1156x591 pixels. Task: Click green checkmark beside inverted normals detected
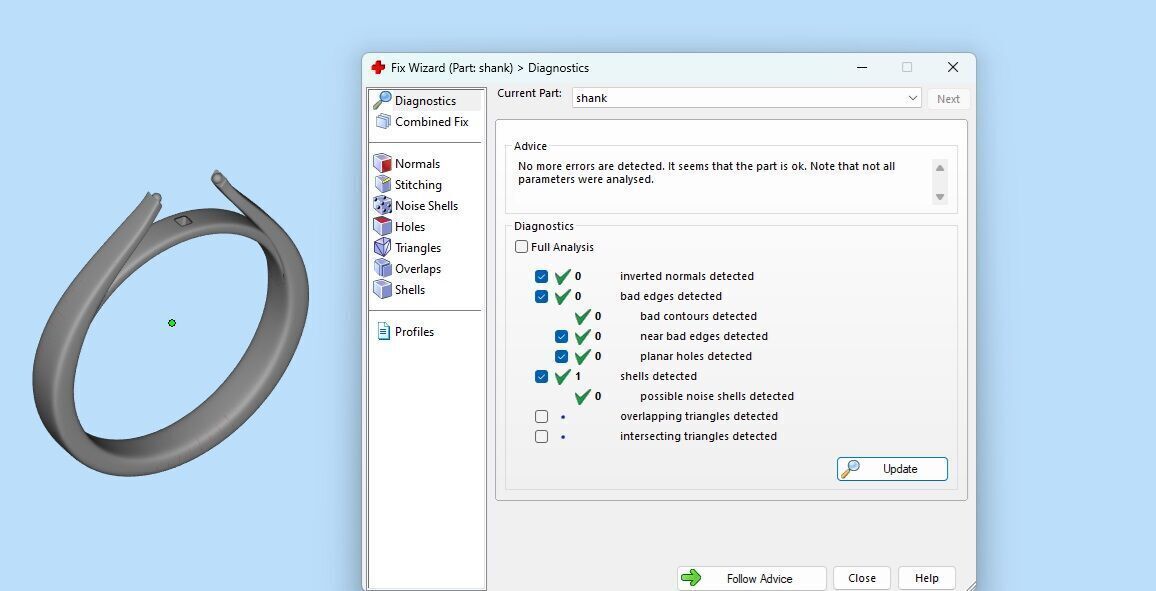pyautogui.click(x=563, y=276)
